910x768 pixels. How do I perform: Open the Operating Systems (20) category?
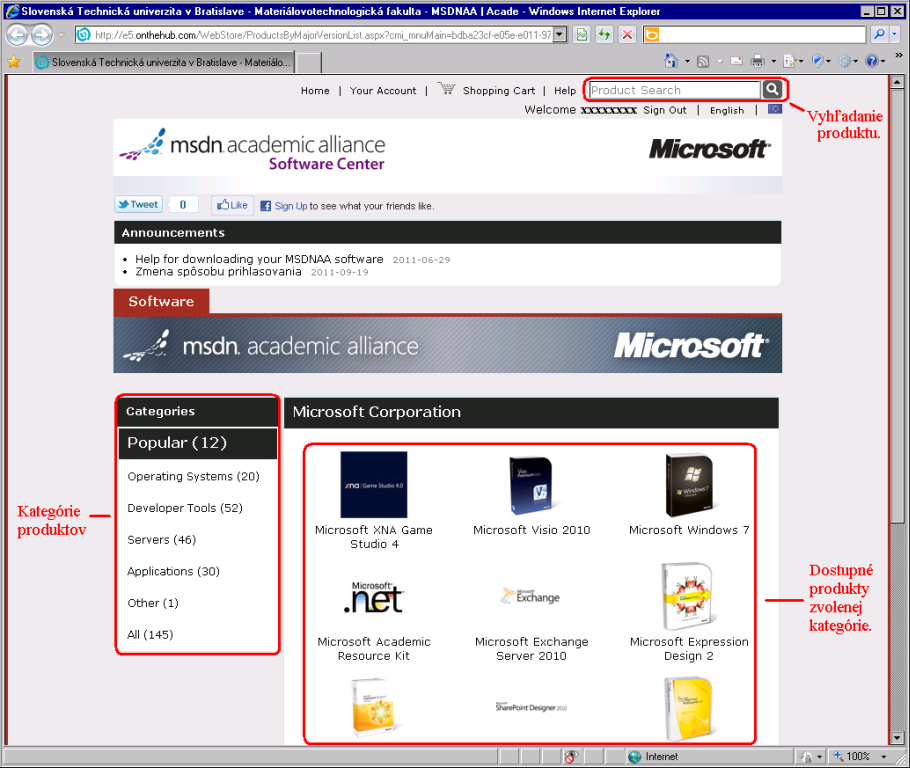coord(193,477)
